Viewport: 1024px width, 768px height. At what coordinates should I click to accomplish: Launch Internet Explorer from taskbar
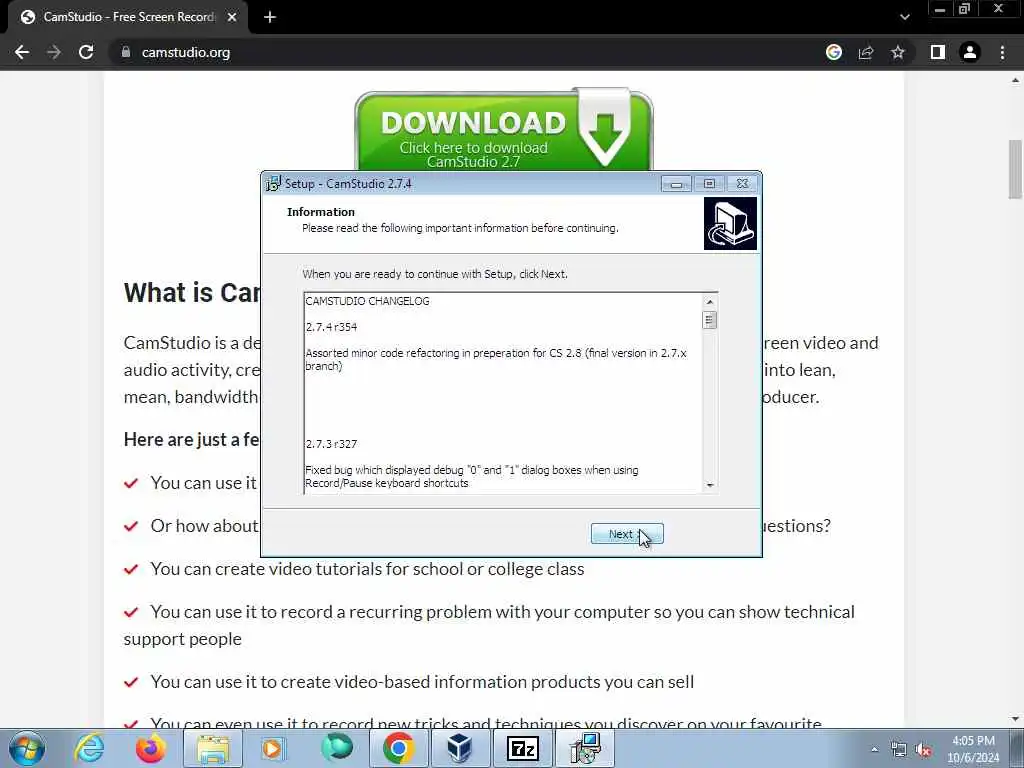tap(89, 748)
